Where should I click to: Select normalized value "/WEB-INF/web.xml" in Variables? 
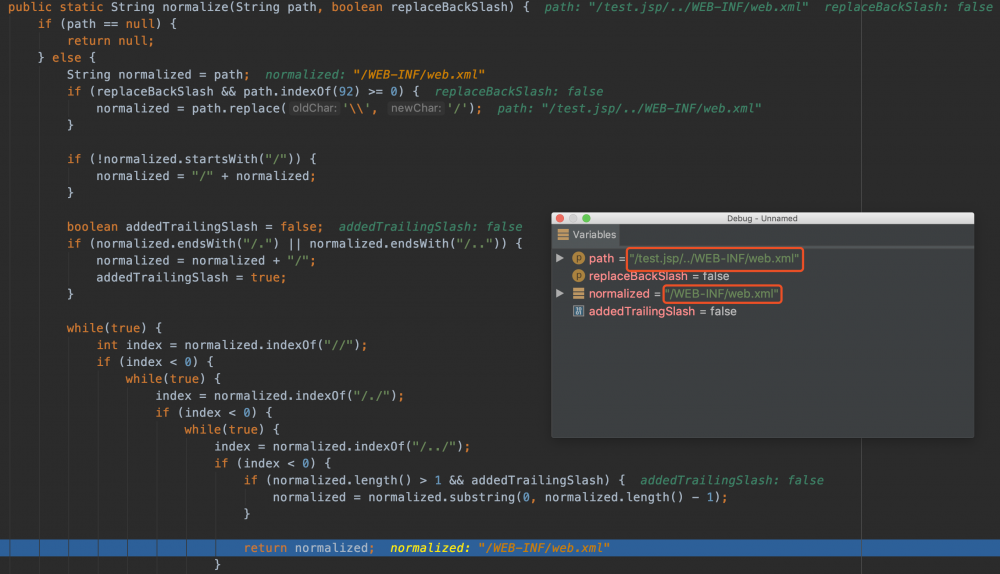click(722, 294)
